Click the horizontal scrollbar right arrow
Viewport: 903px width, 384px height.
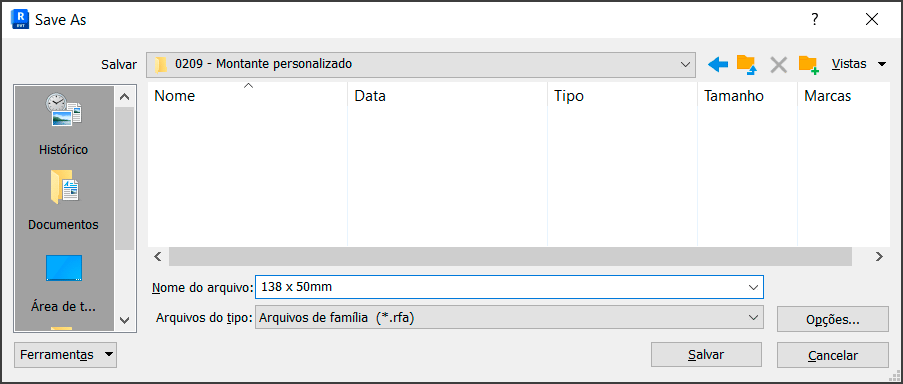(879, 257)
